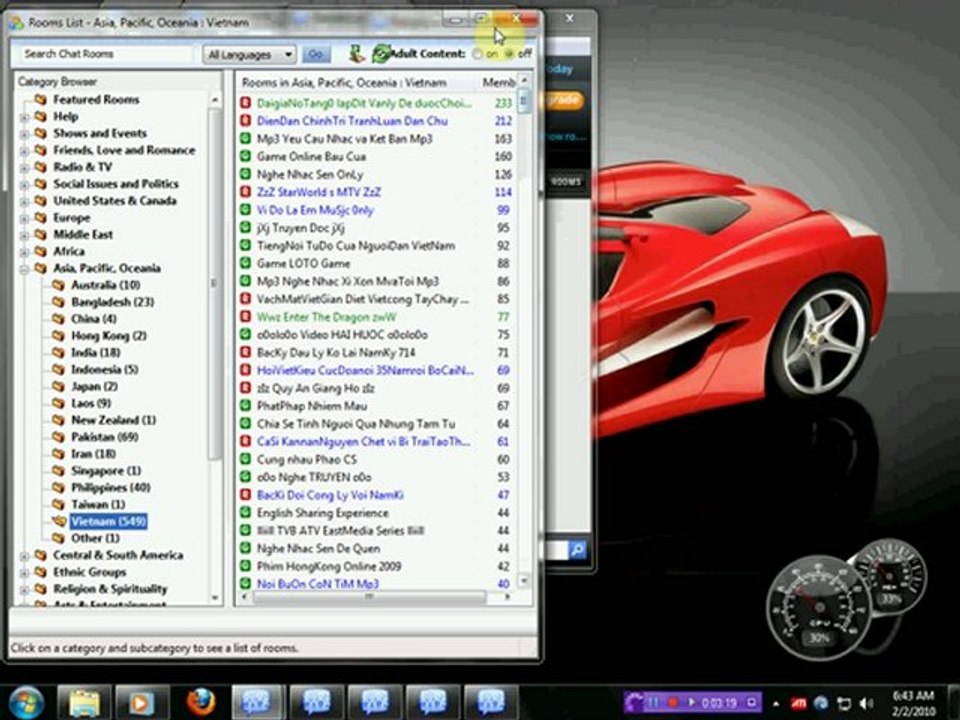Select Social Issues and Politics category
Screen dimensions: 960x720
(116, 183)
